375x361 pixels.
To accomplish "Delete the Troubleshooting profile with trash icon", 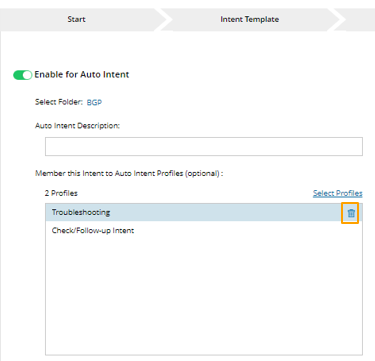I will (351, 213).
